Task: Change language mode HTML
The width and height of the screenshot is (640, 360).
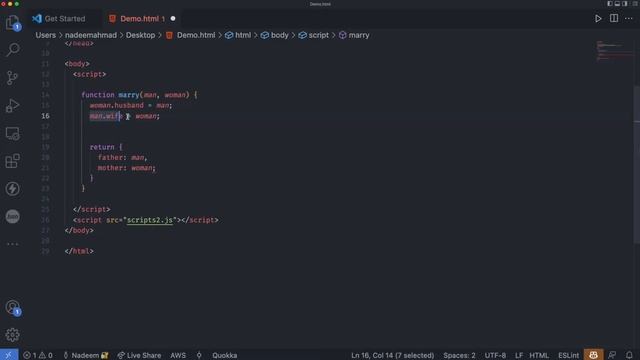Action: tap(539, 355)
